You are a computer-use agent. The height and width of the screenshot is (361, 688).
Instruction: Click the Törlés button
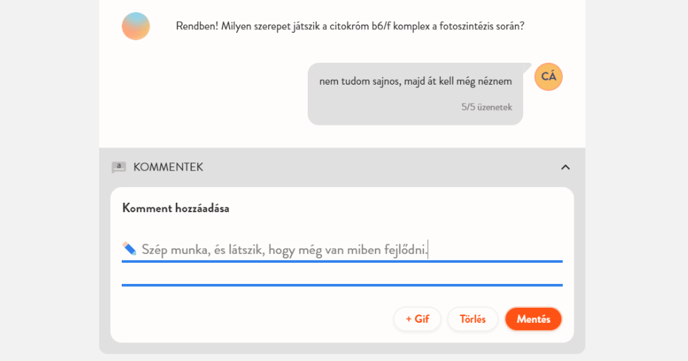[473, 319]
